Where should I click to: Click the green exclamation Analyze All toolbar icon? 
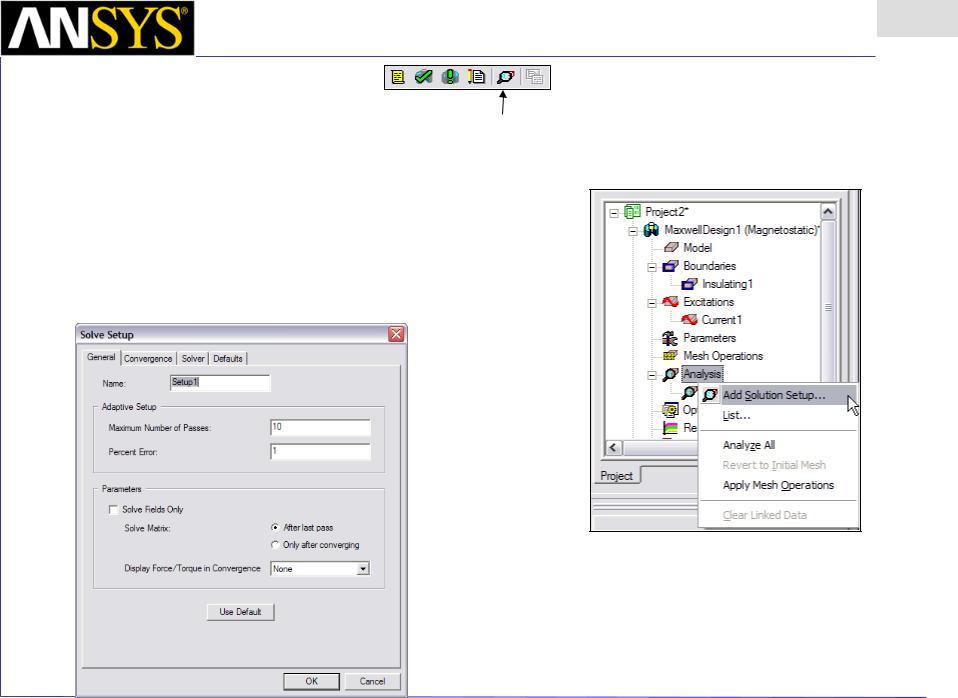450,77
